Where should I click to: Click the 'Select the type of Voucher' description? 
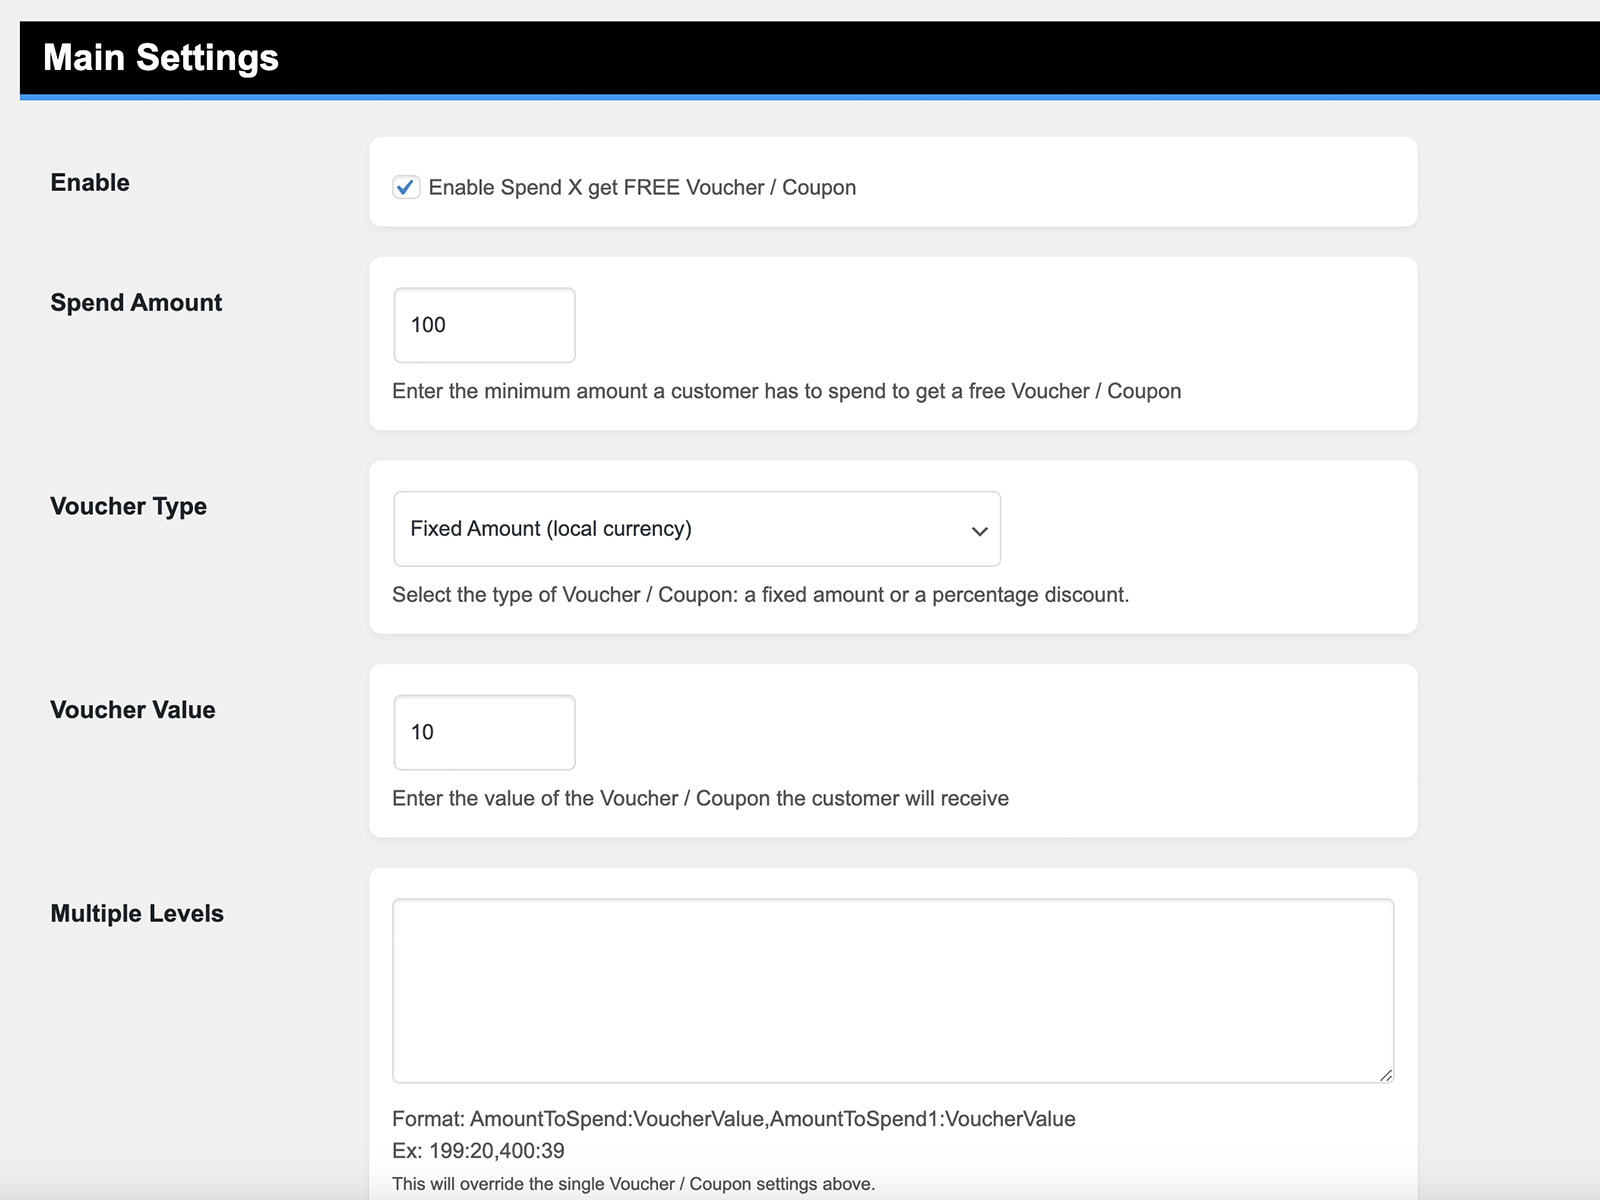pyautogui.click(x=760, y=595)
